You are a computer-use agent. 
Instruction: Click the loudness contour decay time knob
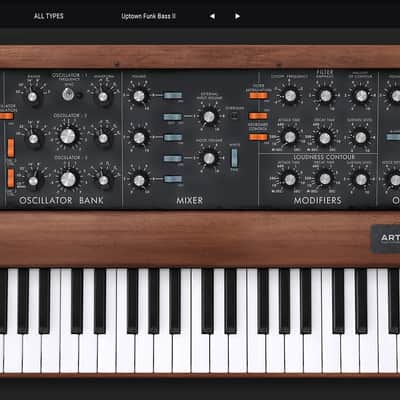point(325,179)
